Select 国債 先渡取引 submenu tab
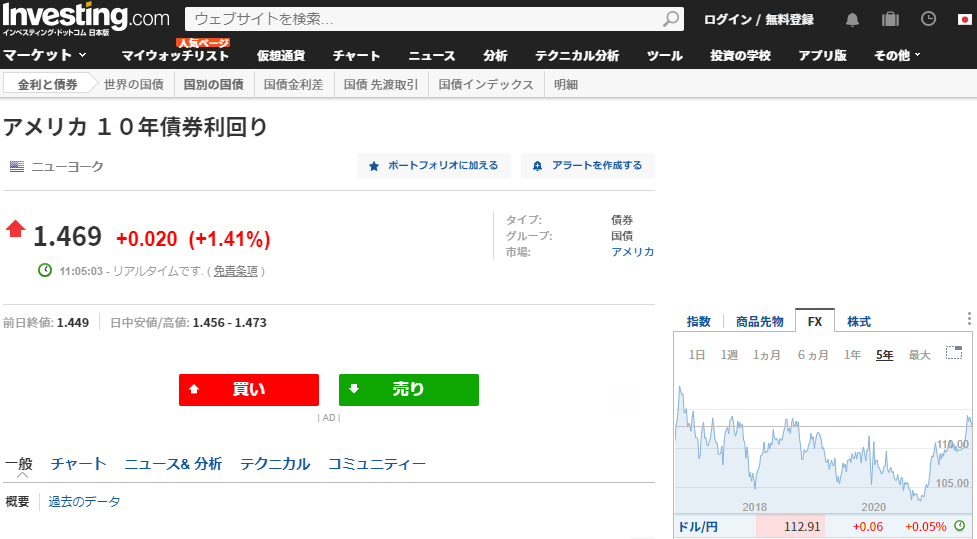977x539 pixels. (381, 84)
